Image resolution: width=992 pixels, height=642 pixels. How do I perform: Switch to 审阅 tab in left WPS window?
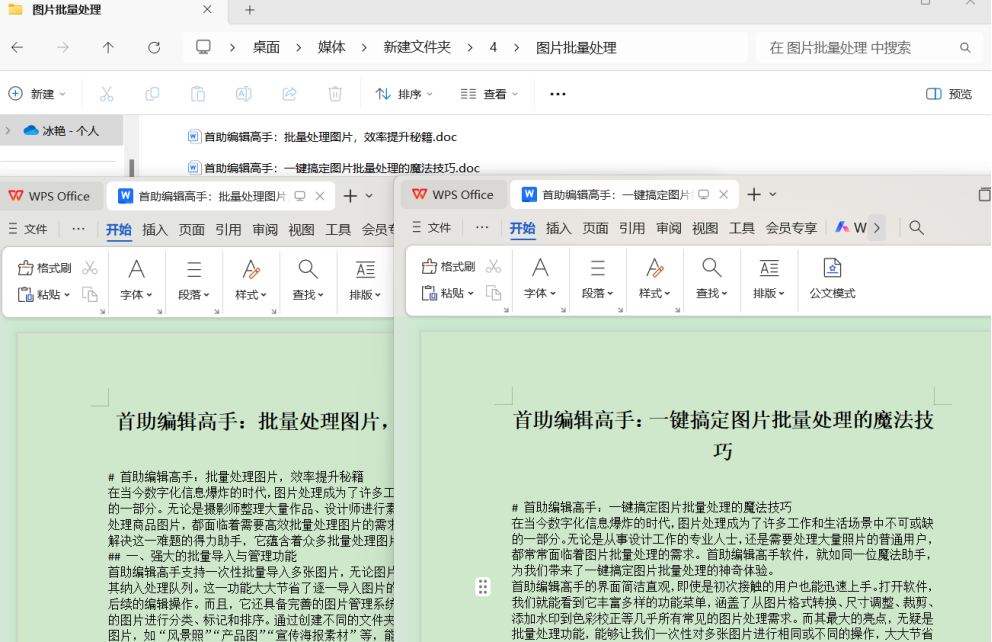pyautogui.click(x=265, y=229)
